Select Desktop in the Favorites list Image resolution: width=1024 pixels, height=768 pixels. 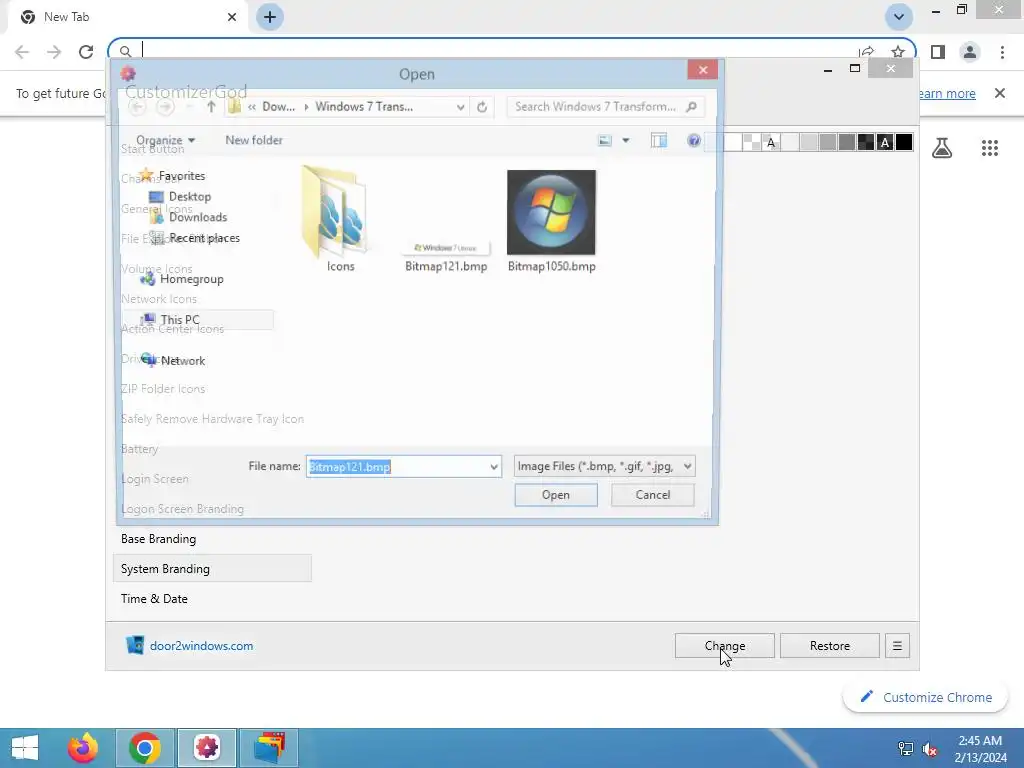(189, 197)
